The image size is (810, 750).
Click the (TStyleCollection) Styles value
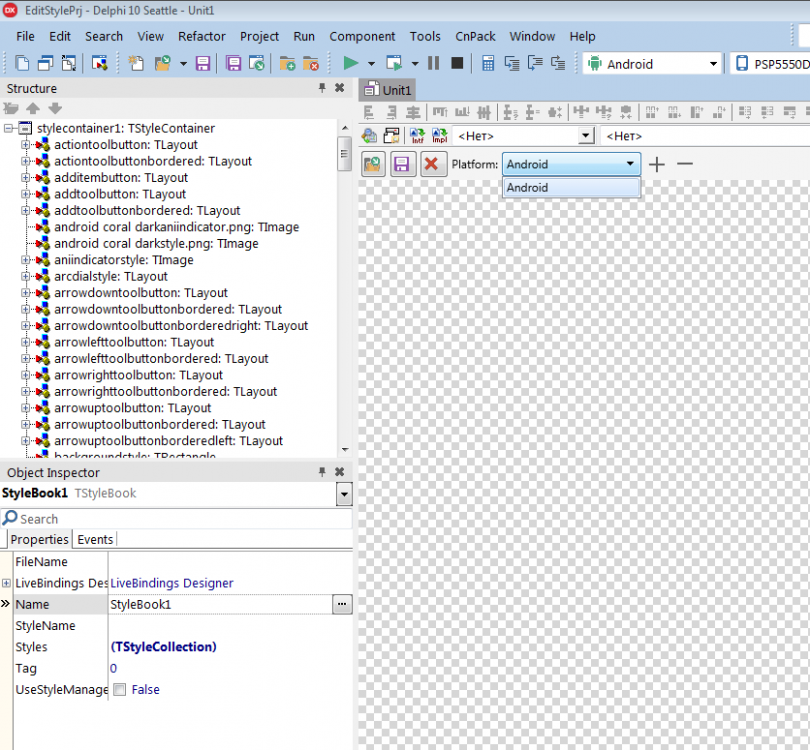tap(163, 647)
